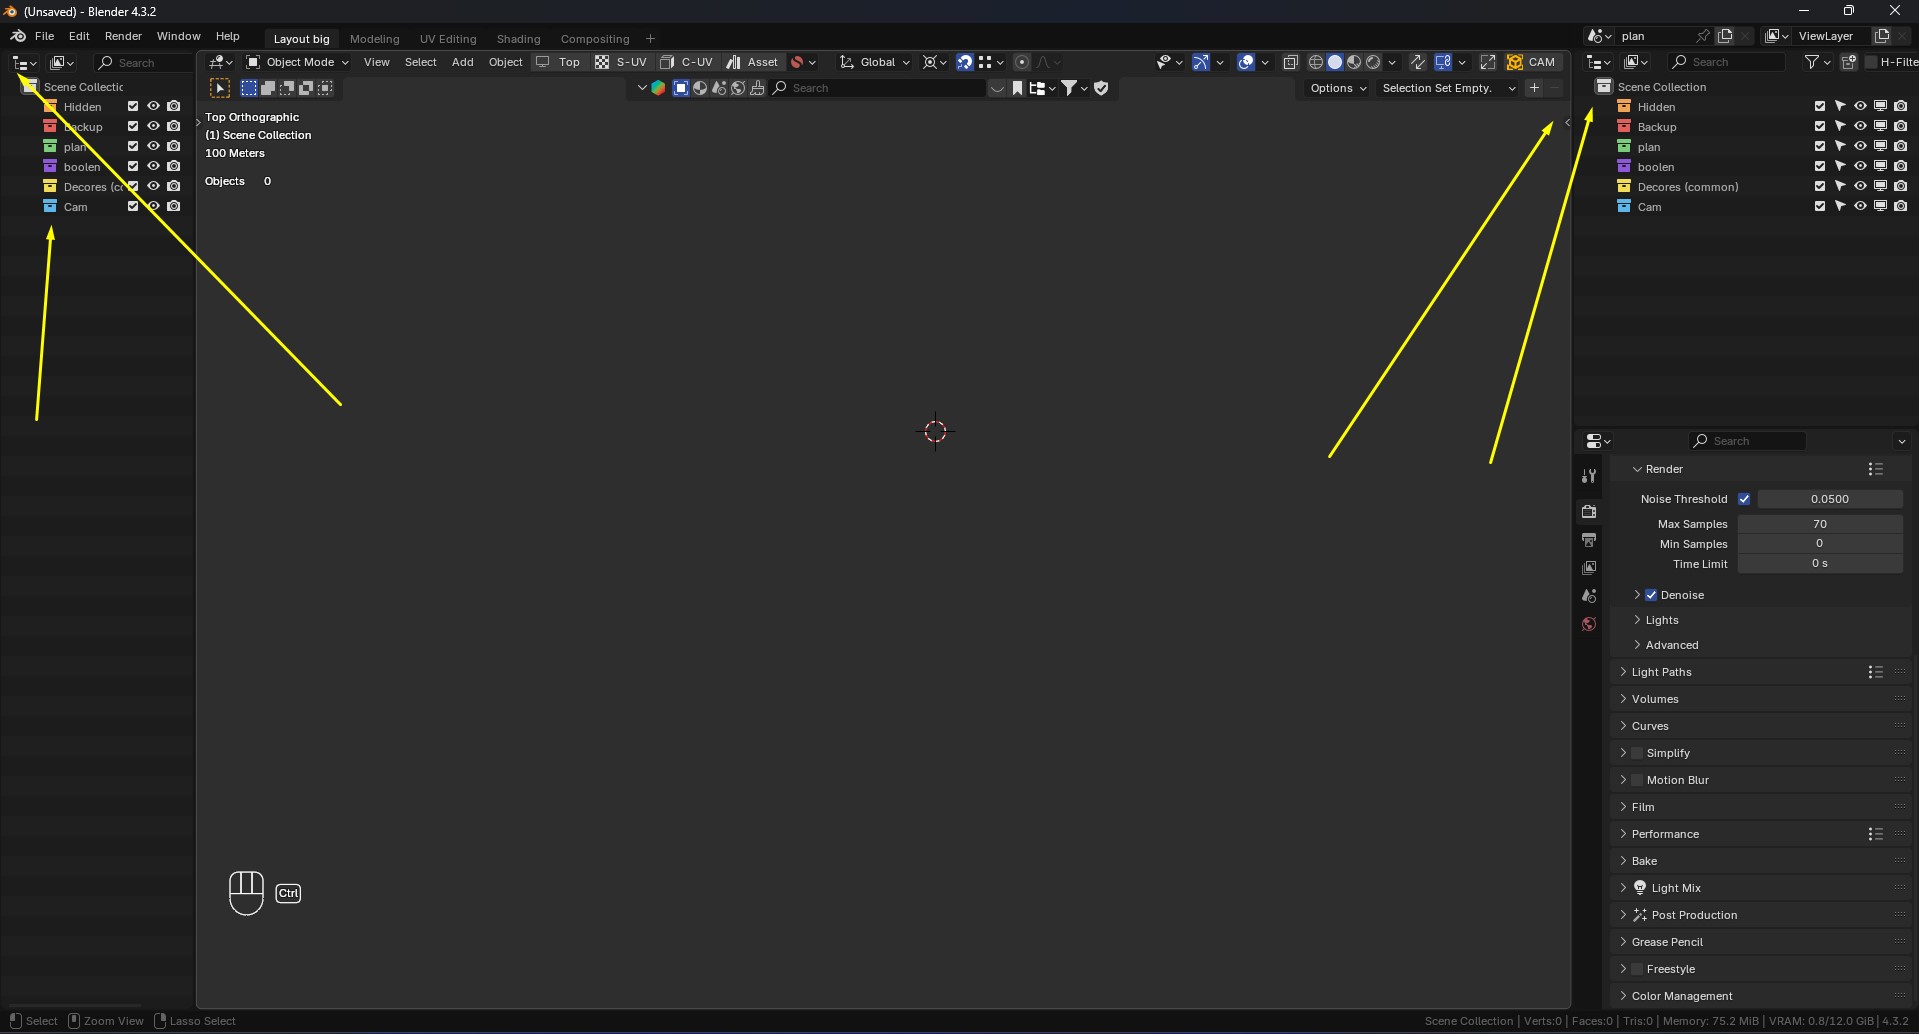The height and width of the screenshot is (1034, 1919).
Task: Switch viewport shading to material preview
Action: click(x=1354, y=62)
